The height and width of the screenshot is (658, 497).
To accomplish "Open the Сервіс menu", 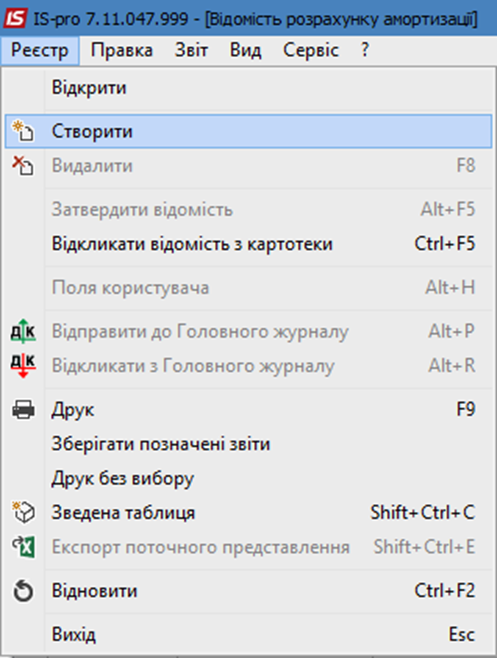I will (311, 50).
